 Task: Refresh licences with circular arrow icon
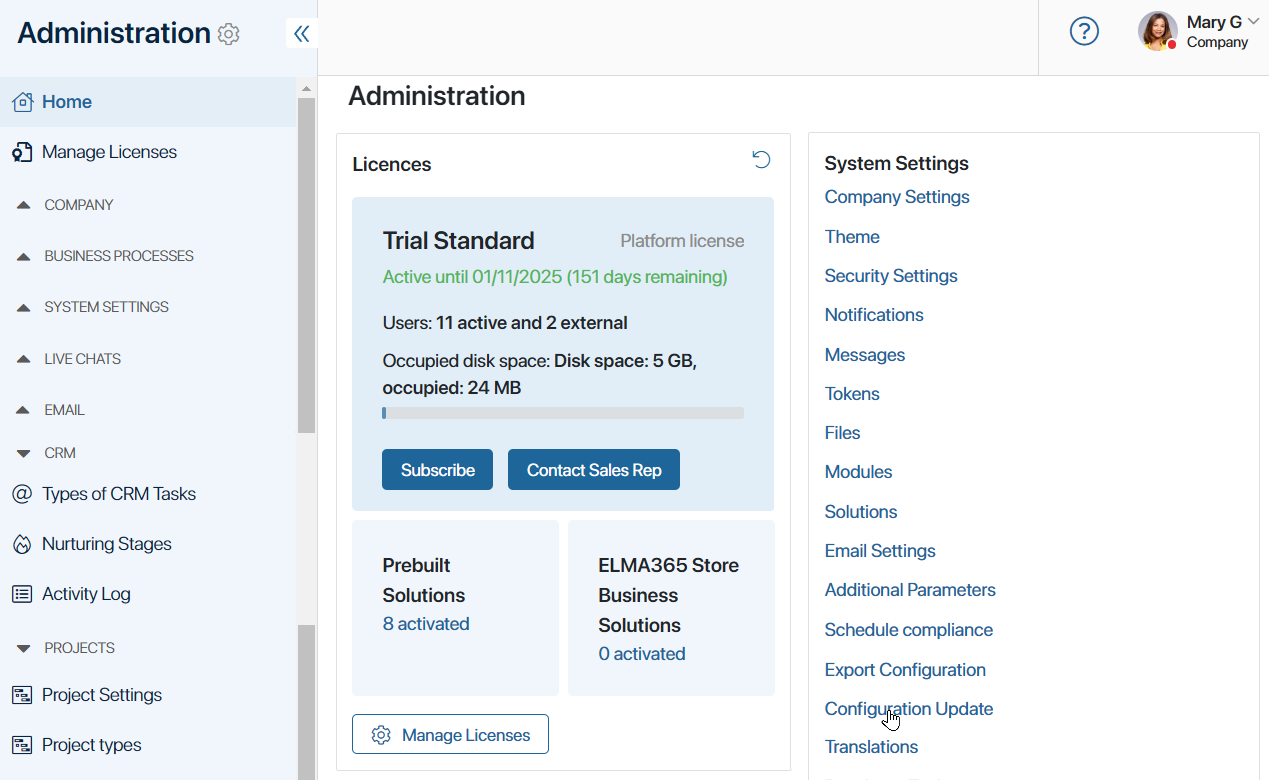pos(761,159)
